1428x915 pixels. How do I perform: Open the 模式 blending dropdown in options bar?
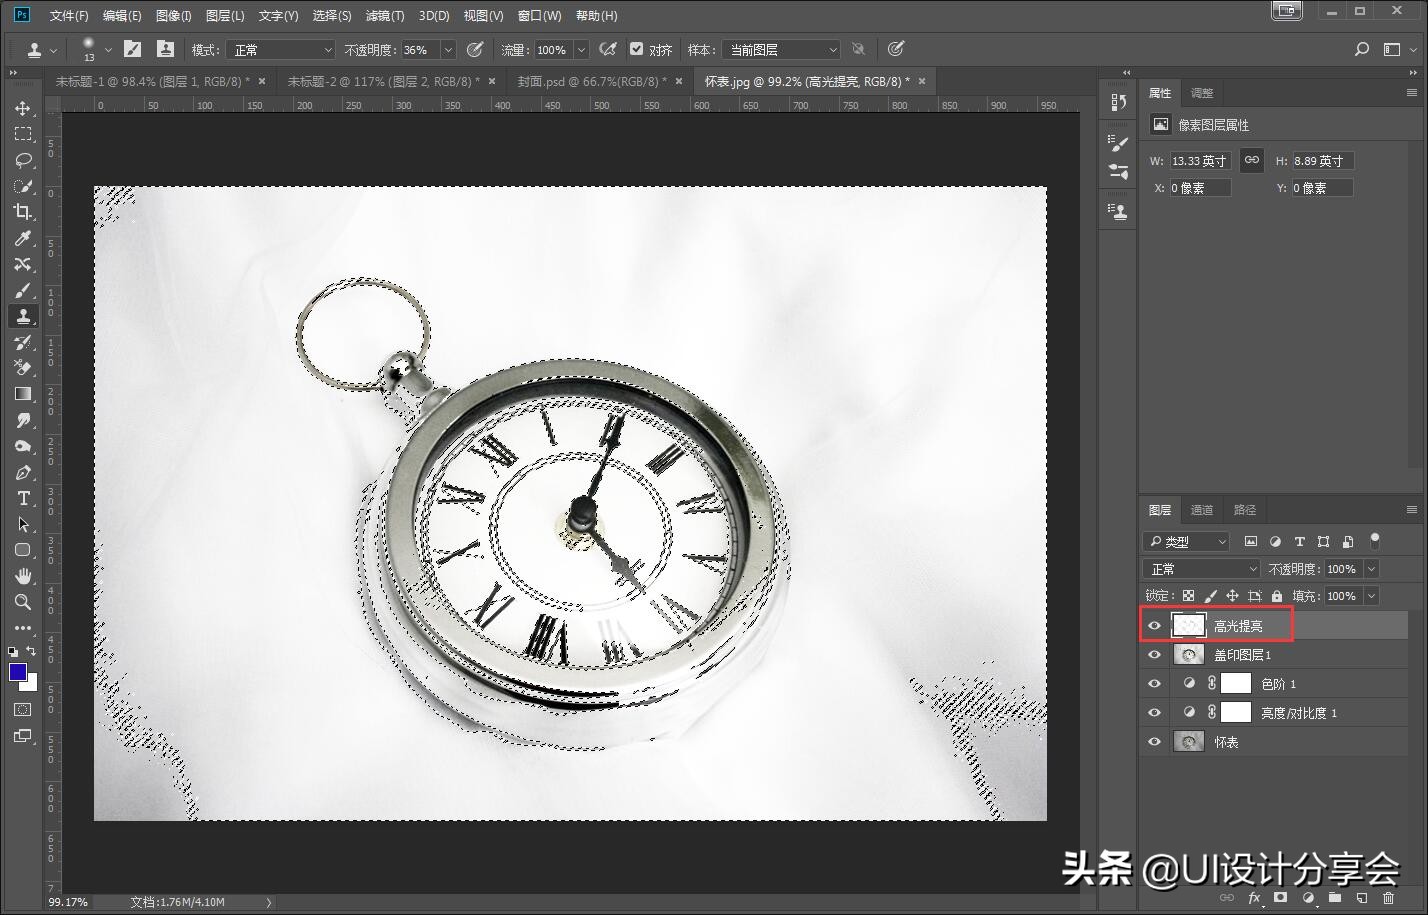point(280,50)
